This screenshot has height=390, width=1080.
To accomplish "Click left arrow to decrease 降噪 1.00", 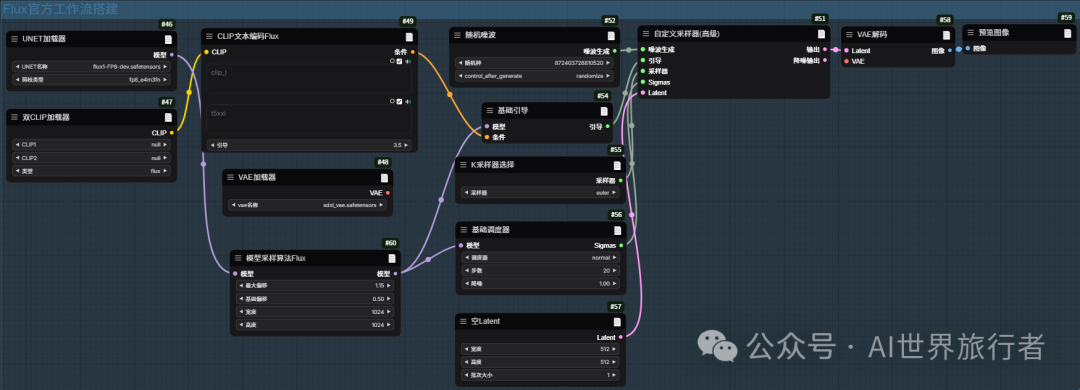I will click(x=466, y=283).
